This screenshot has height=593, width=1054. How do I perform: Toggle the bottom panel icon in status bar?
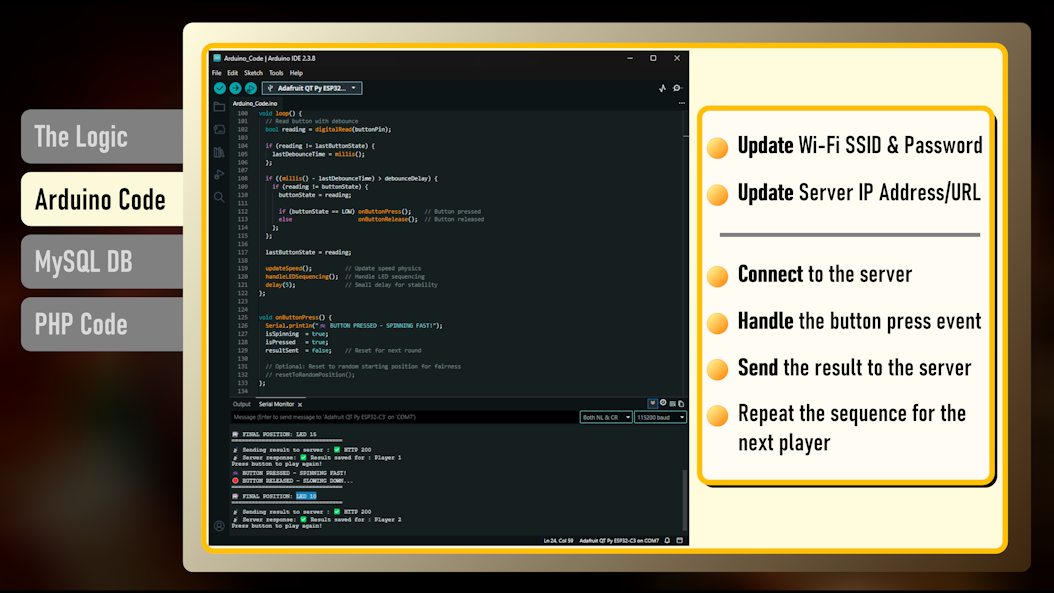680,541
